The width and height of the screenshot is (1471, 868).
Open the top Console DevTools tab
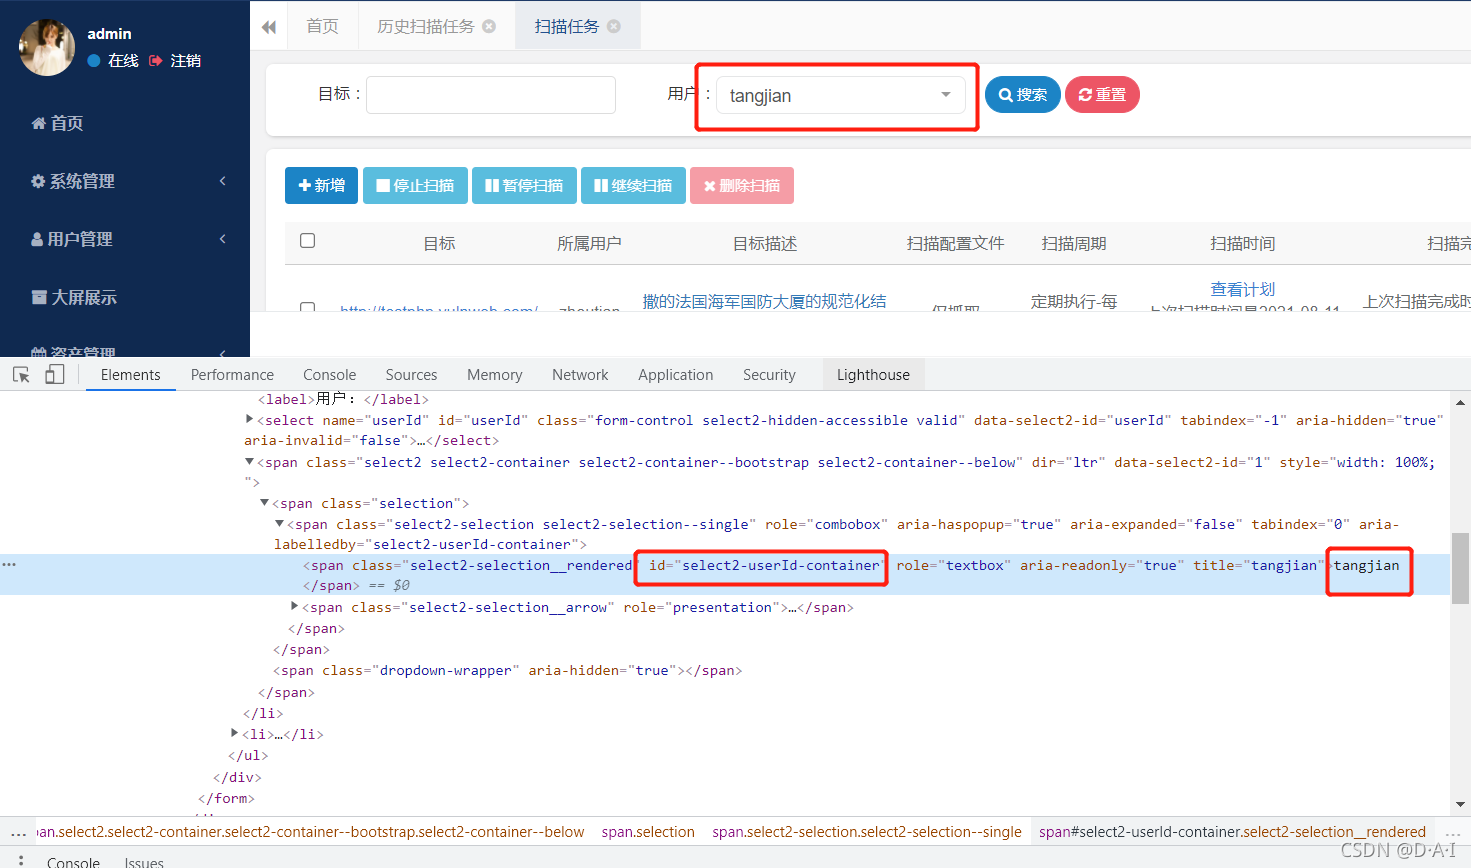pyautogui.click(x=329, y=375)
